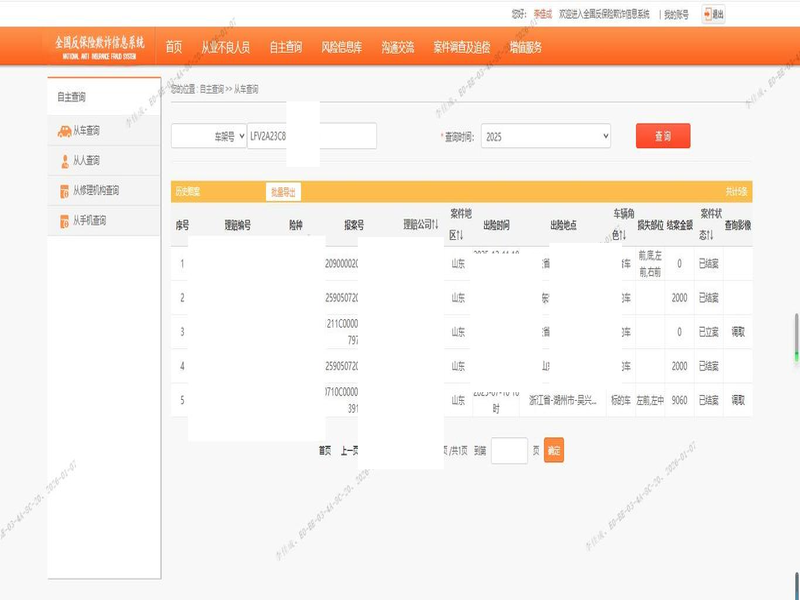Go to 风险信息库 in the top navigation
The image size is (800, 600).
[x=342, y=47]
